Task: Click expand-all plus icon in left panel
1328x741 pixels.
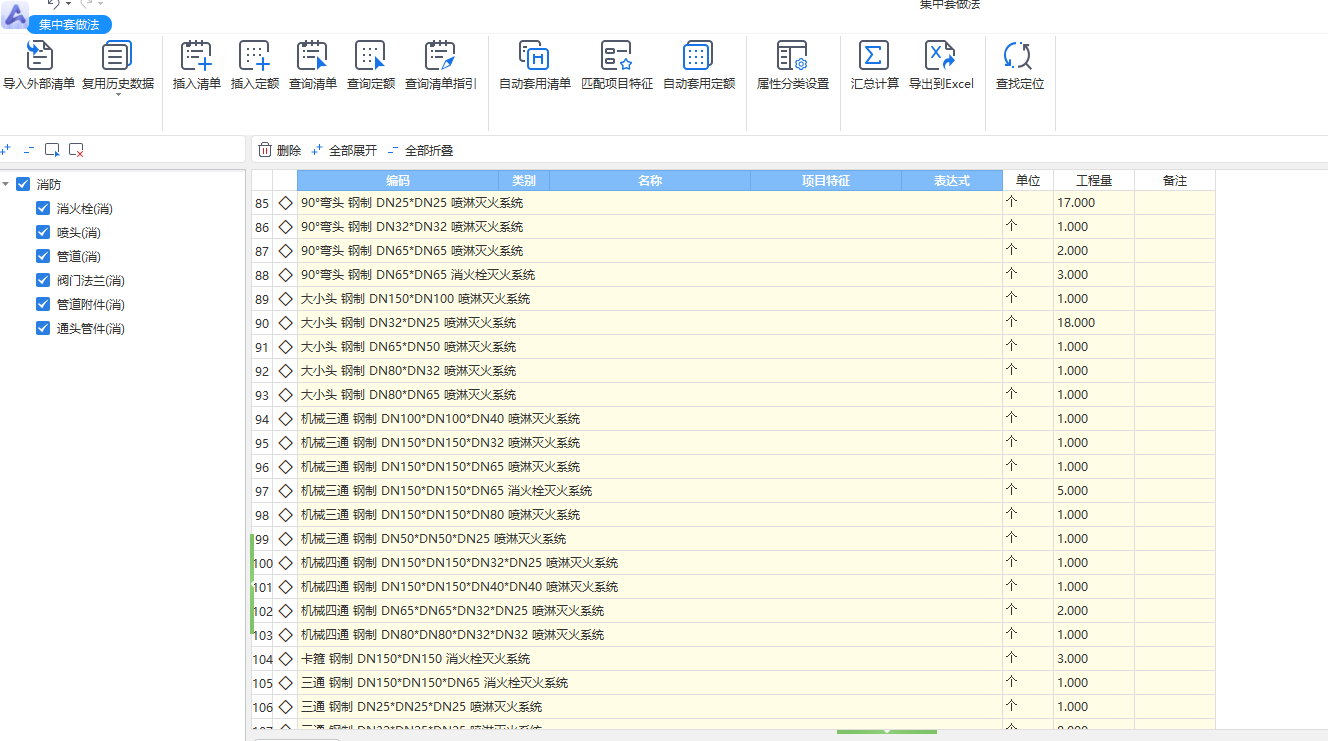Action: [5, 150]
